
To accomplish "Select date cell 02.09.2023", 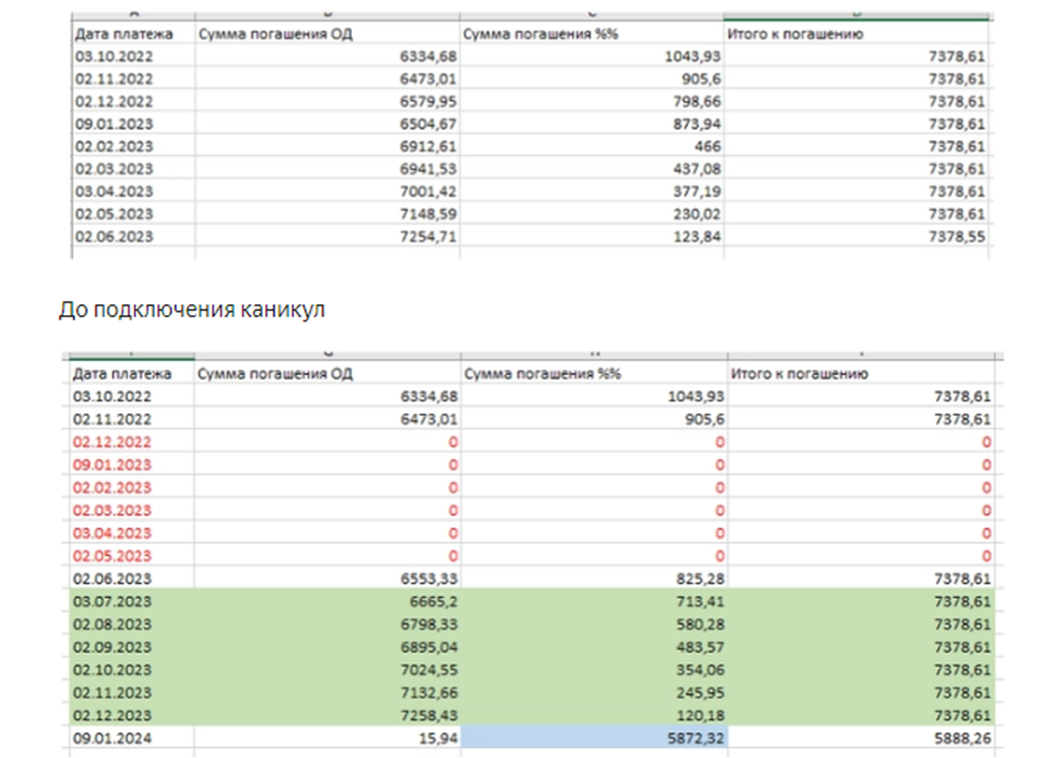I will click(132, 647).
